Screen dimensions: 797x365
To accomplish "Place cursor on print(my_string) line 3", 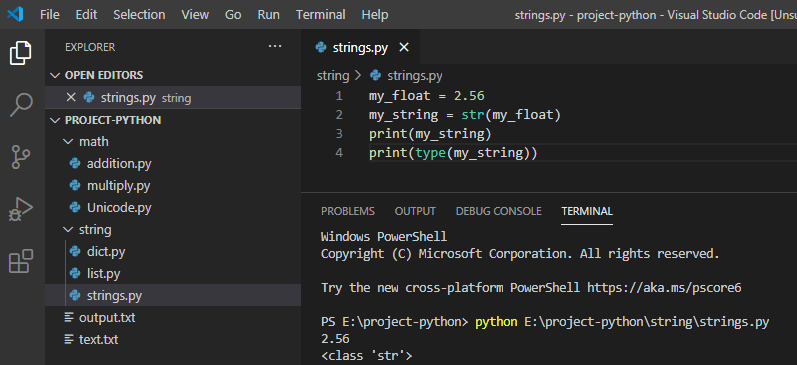I will click(x=430, y=134).
